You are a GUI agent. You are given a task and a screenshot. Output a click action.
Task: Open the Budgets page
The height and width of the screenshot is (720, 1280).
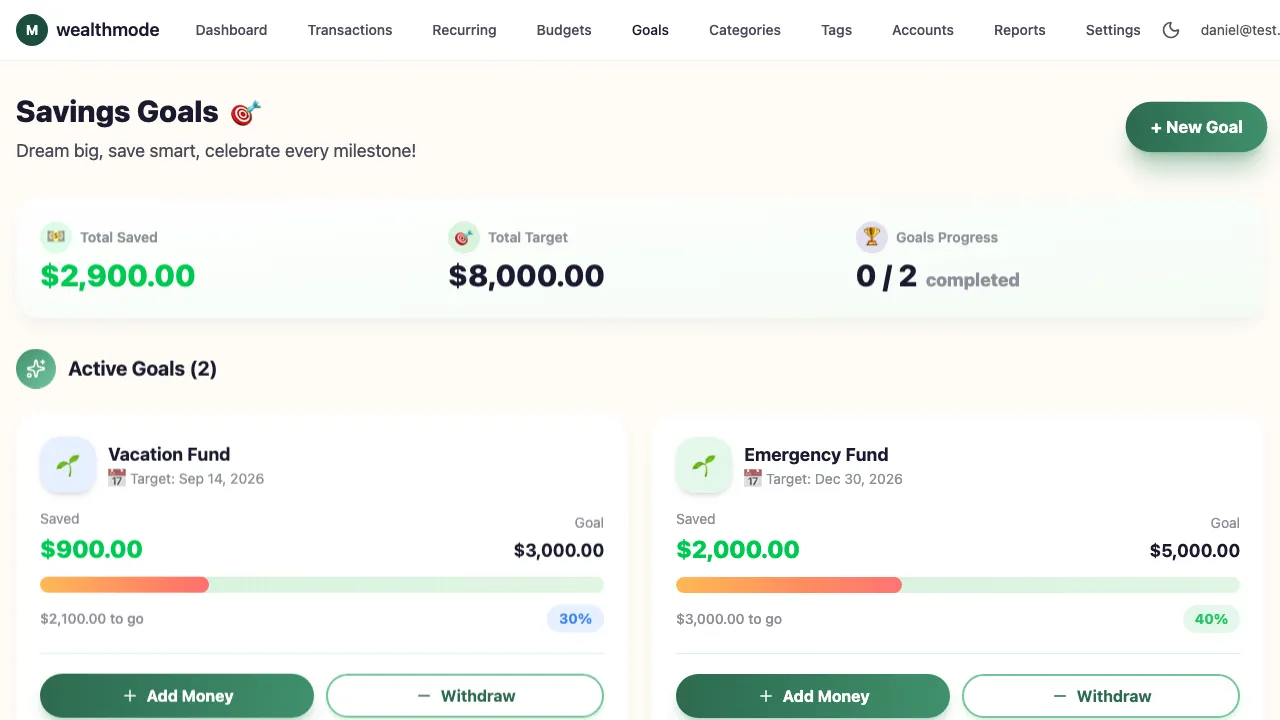point(563,30)
